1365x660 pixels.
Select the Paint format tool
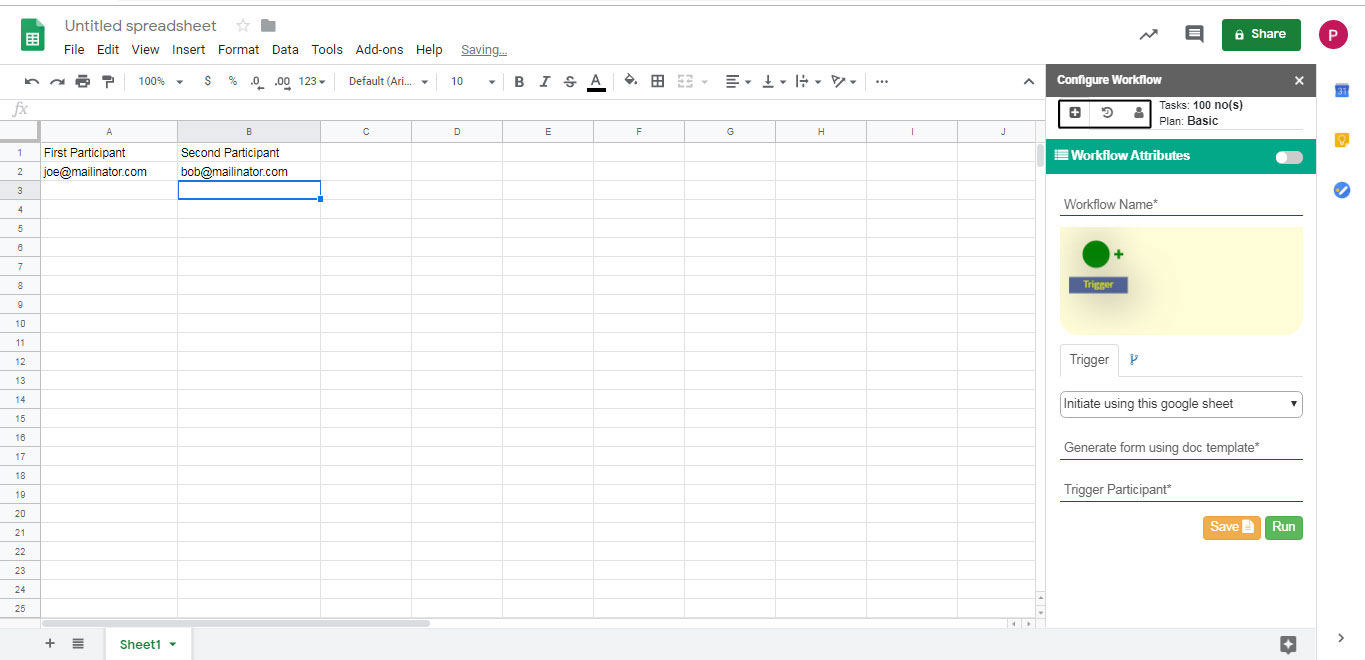click(108, 81)
